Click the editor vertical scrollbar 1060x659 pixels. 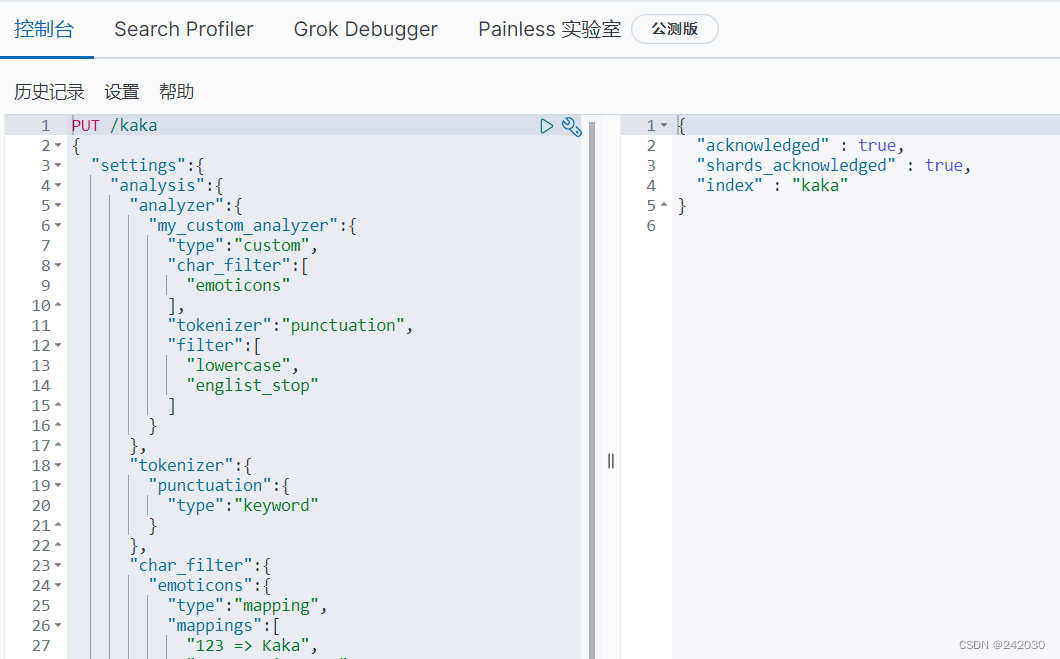[x=592, y=390]
